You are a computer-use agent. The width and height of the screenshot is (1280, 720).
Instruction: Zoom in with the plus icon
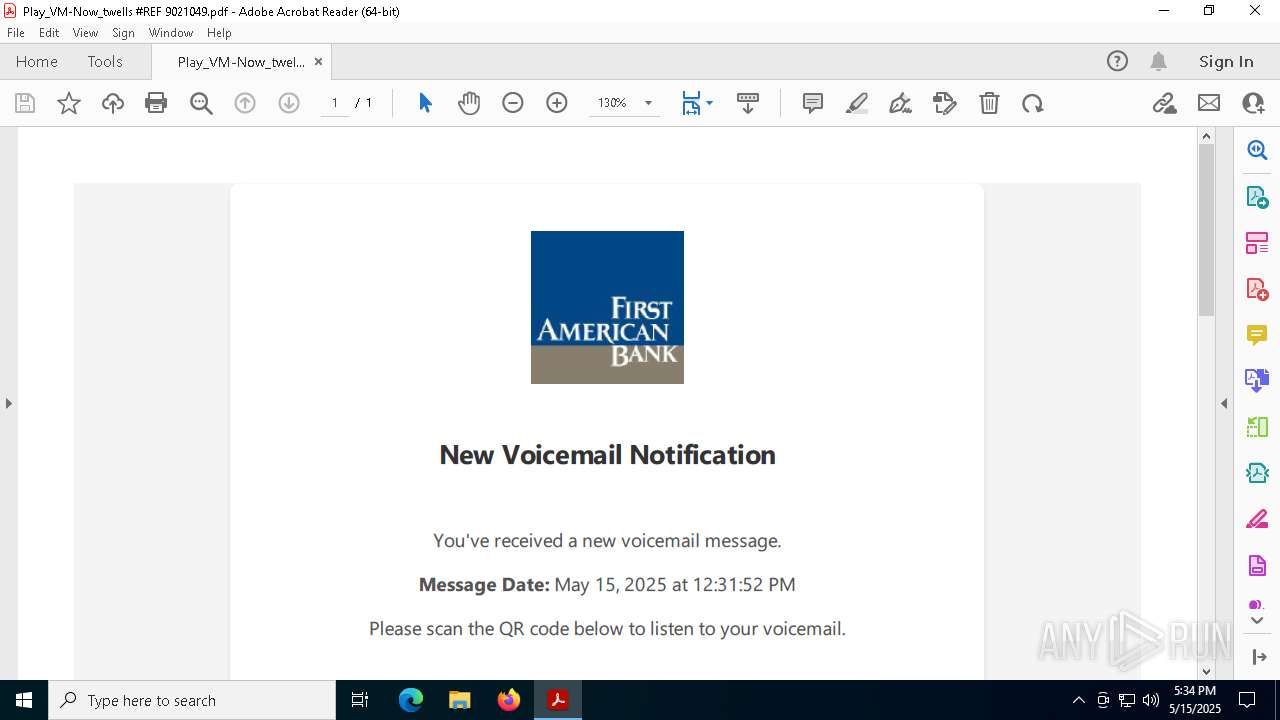point(557,103)
